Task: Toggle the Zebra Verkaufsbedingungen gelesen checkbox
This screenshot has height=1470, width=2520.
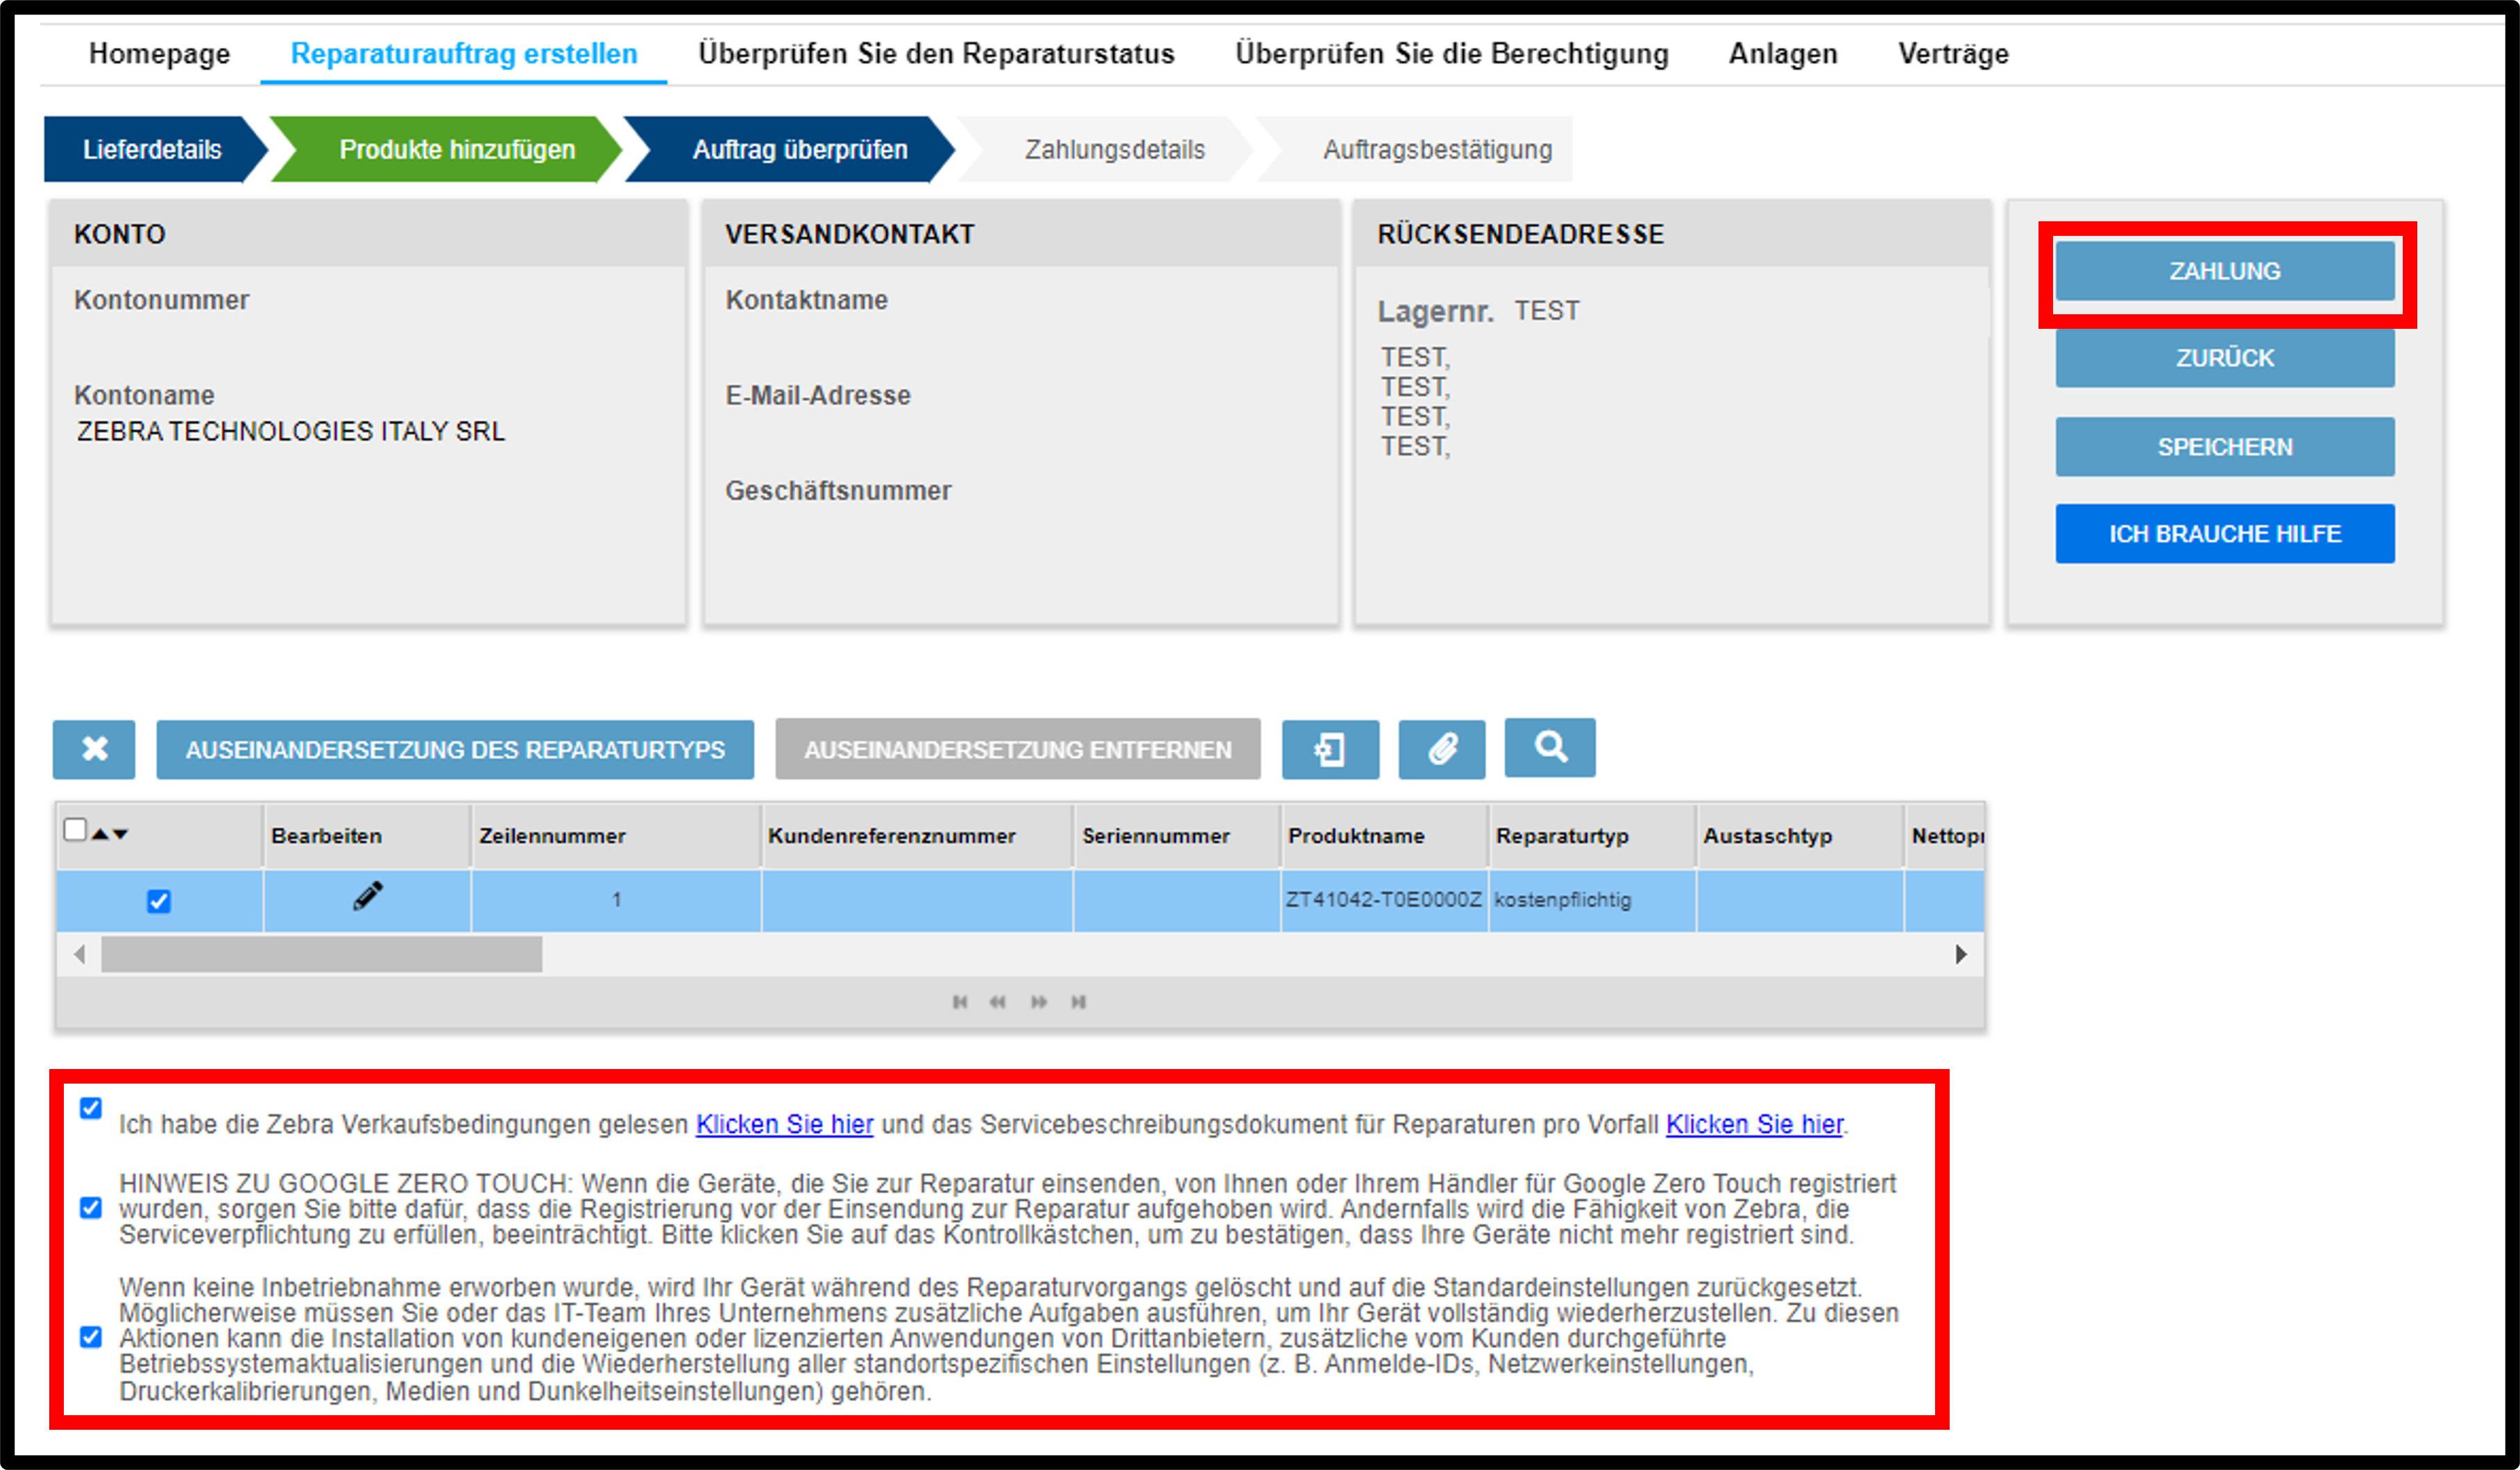Action: click(91, 1108)
